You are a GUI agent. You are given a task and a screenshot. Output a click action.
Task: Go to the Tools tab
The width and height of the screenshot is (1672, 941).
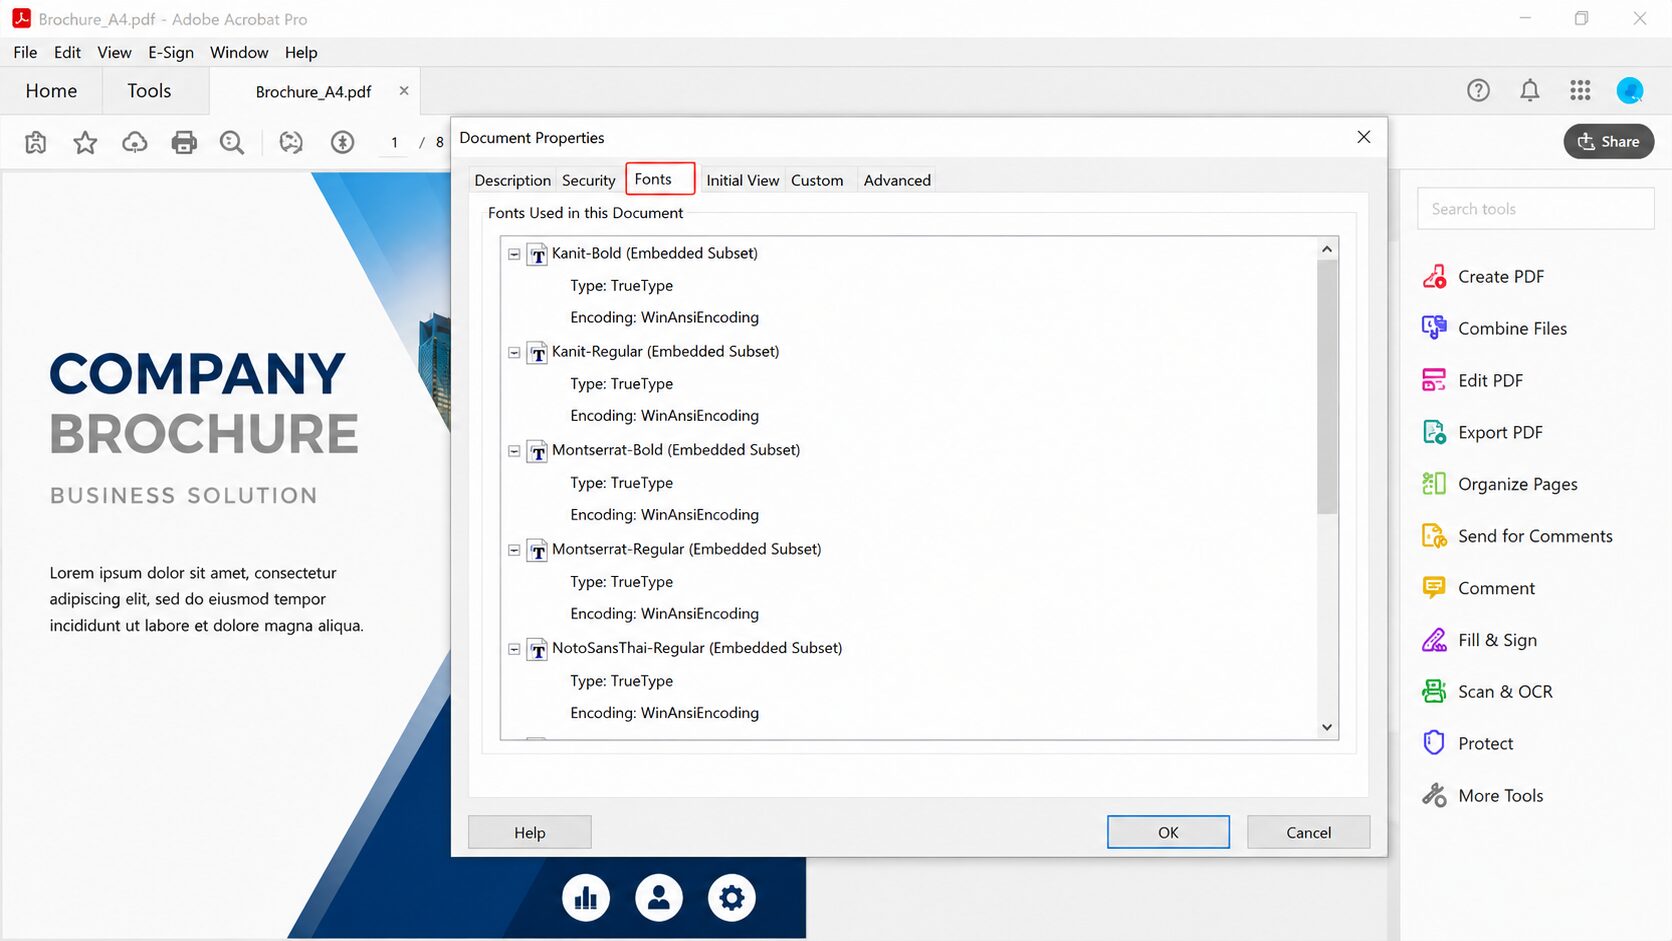pyautogui.click(x=149, y=91)
